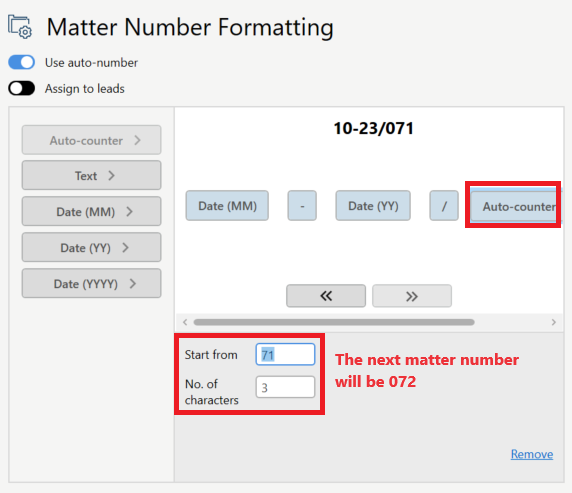572x493 pixels.
Task: Click the double right chevron move button
Action: 412,296
